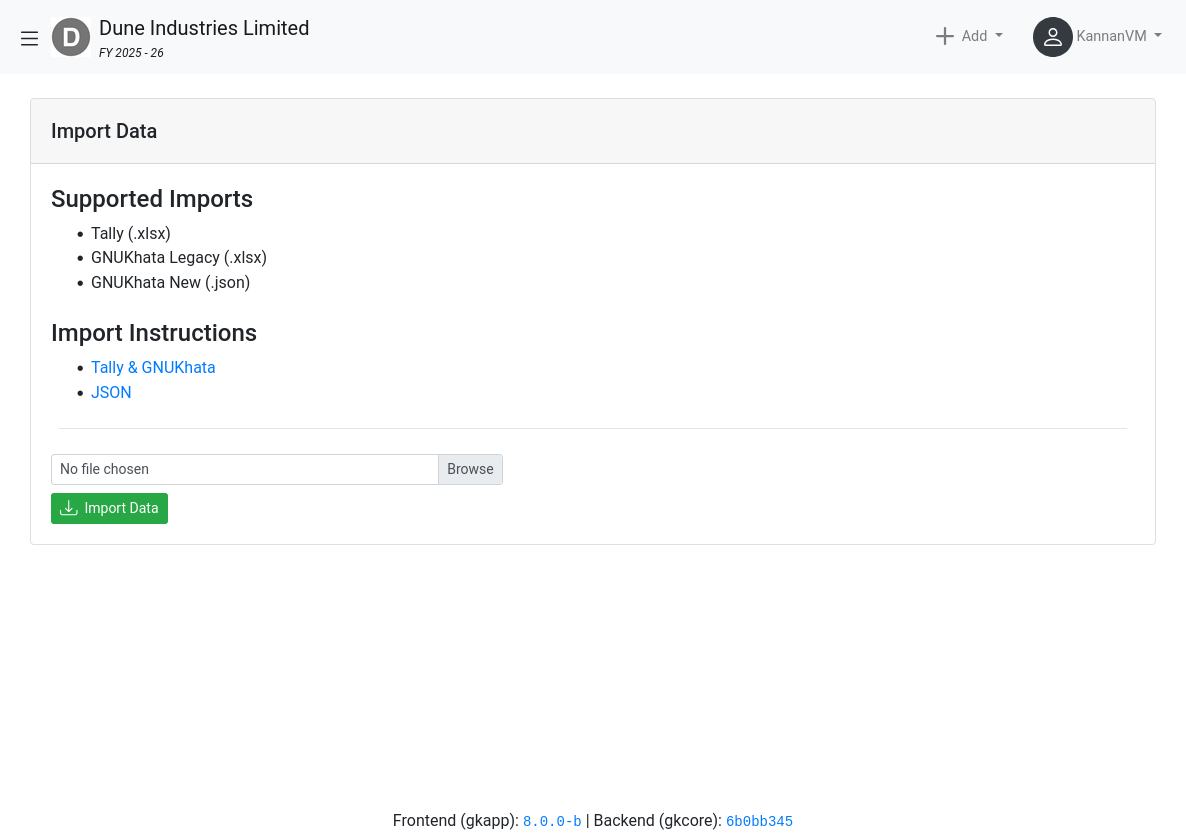Open the Tally & GNUKhata instructions link
This screenshot has width=1186, height=837.
pos(153,367)
